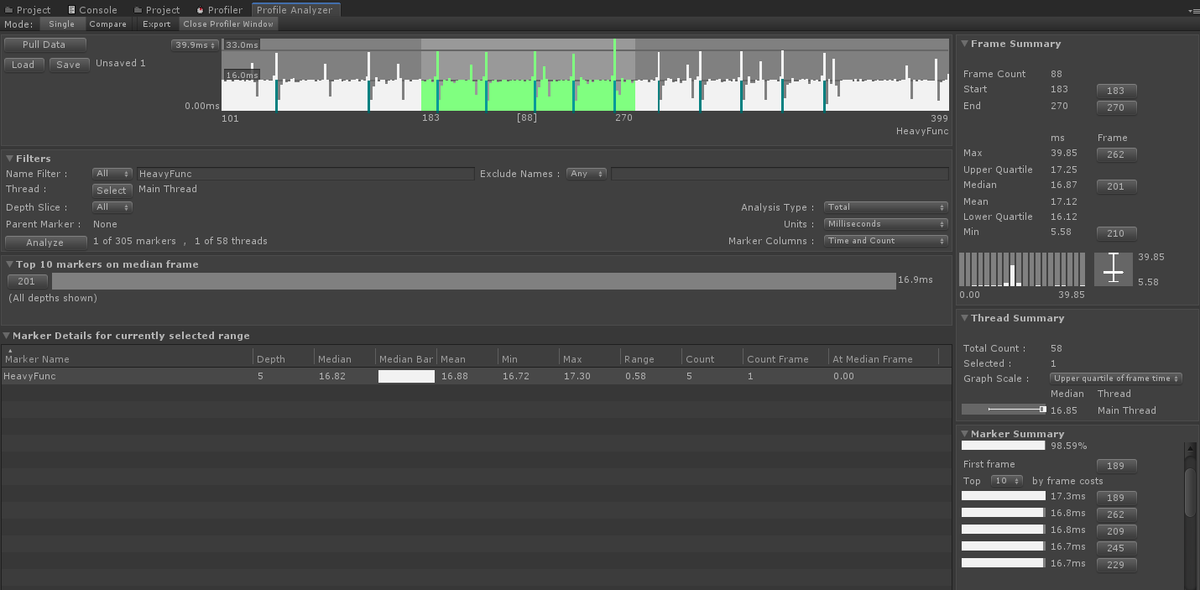Click the Analyze button
This screenshot has width=1200, height=590.
tap(45, 242)
